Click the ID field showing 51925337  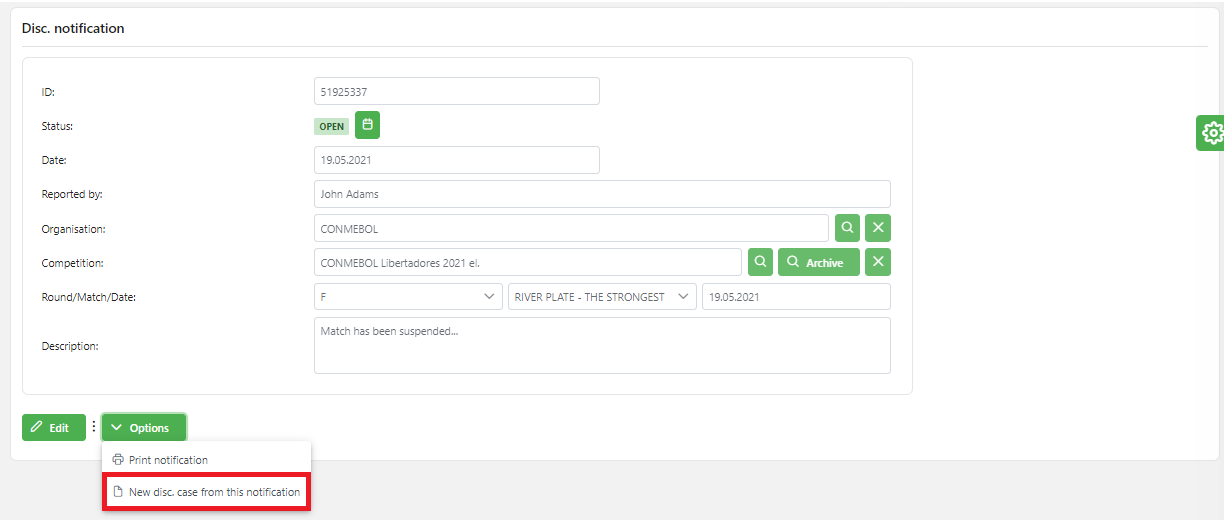click(x=456, y=91)
